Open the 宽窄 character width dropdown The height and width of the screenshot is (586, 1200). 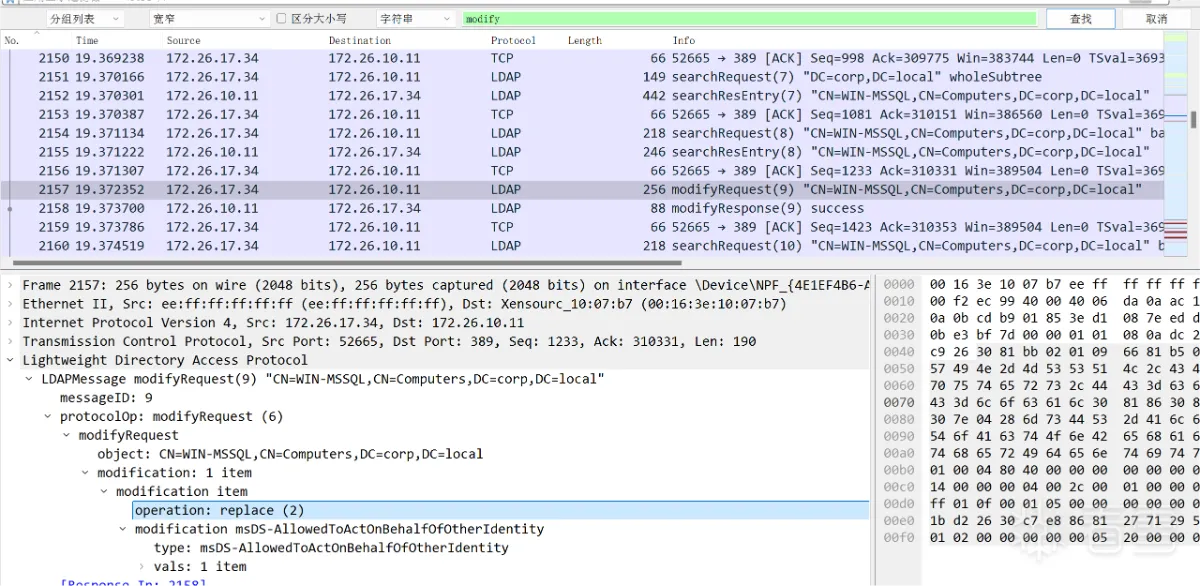tap(208, 19)
